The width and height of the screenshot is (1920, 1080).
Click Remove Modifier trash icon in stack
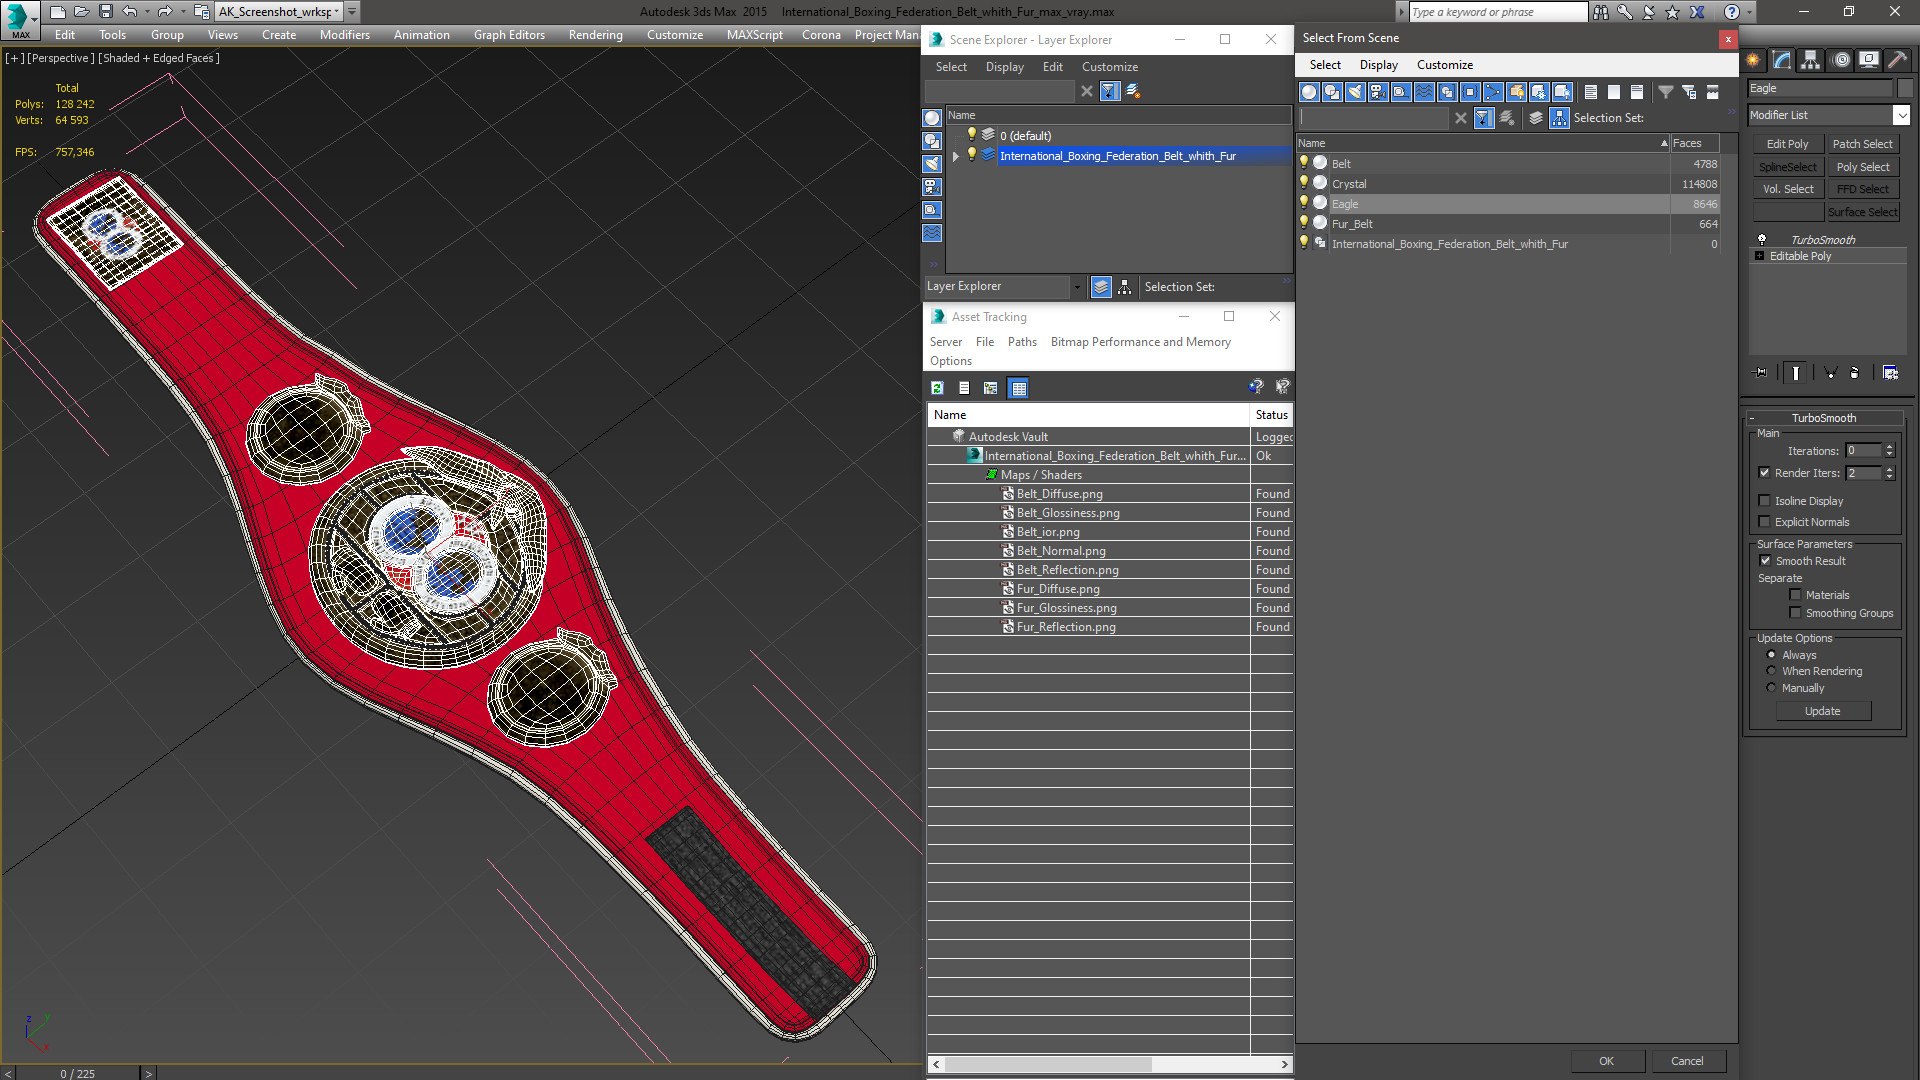(1855, 373)
